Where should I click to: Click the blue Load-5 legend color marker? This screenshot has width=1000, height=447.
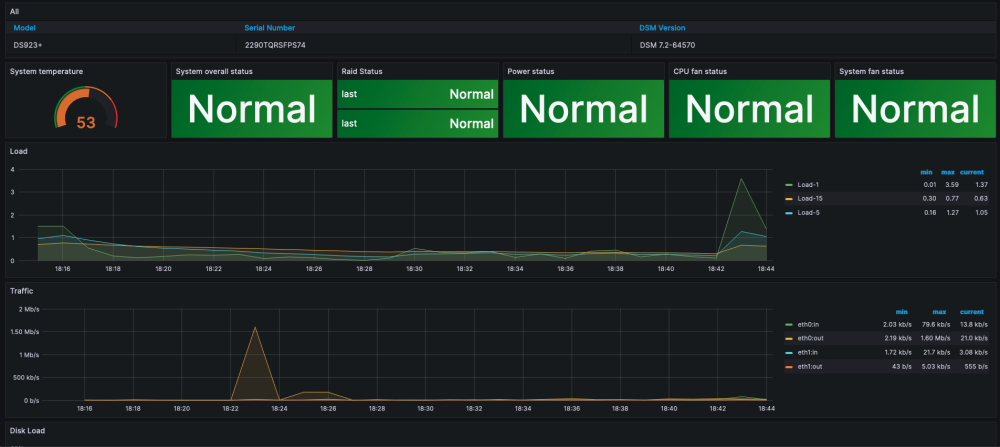[x=790, y=212]
